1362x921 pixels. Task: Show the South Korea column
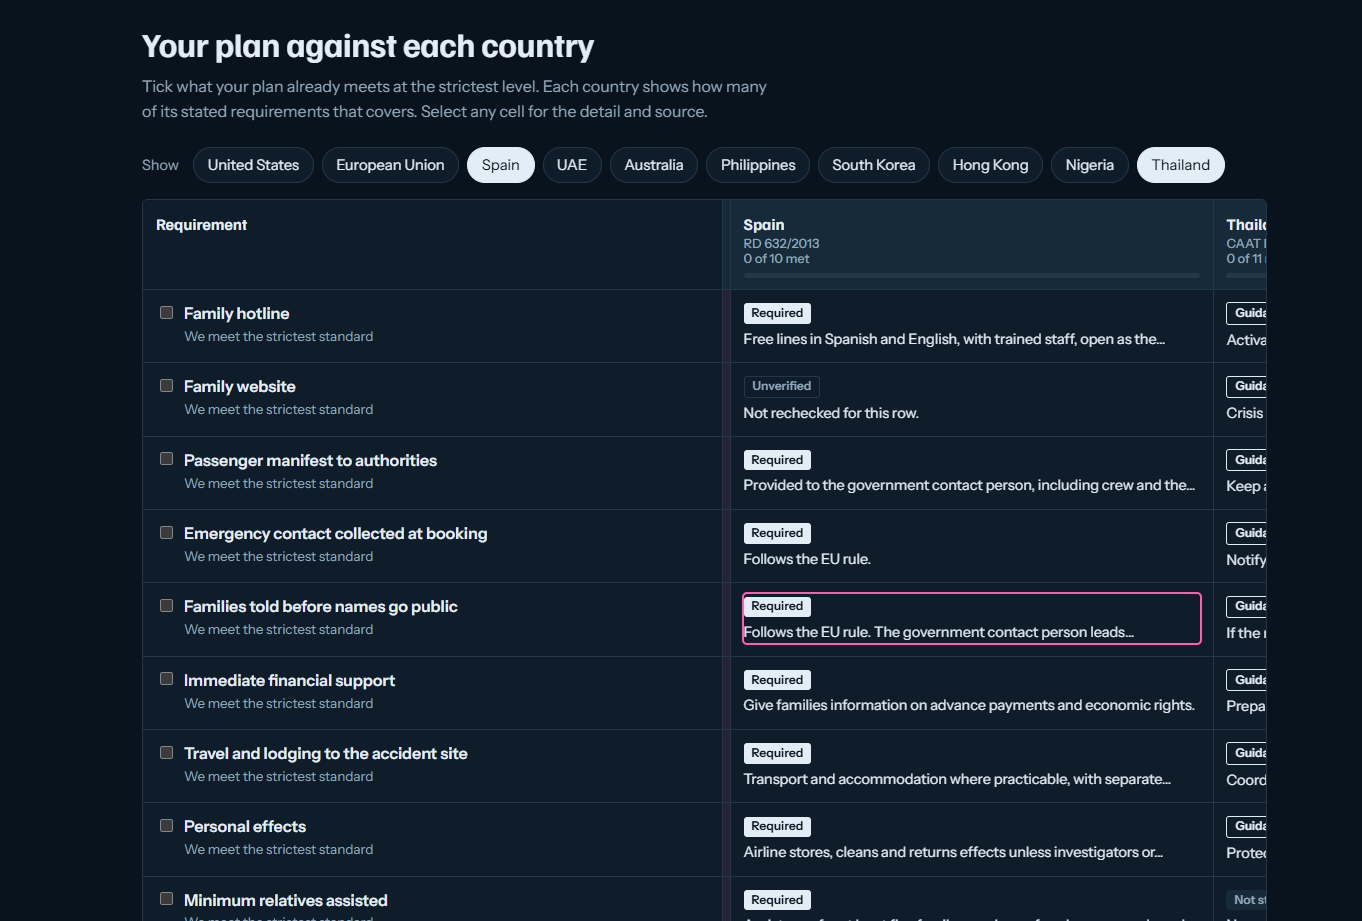(x=874, y=165)
